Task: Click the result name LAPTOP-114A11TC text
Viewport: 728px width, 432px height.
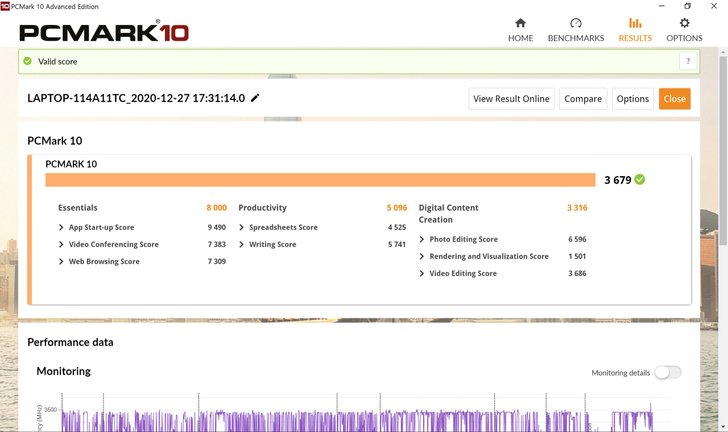Action: 136,98
